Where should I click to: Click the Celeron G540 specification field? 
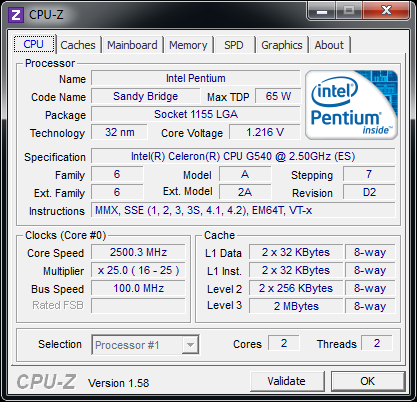243,156
